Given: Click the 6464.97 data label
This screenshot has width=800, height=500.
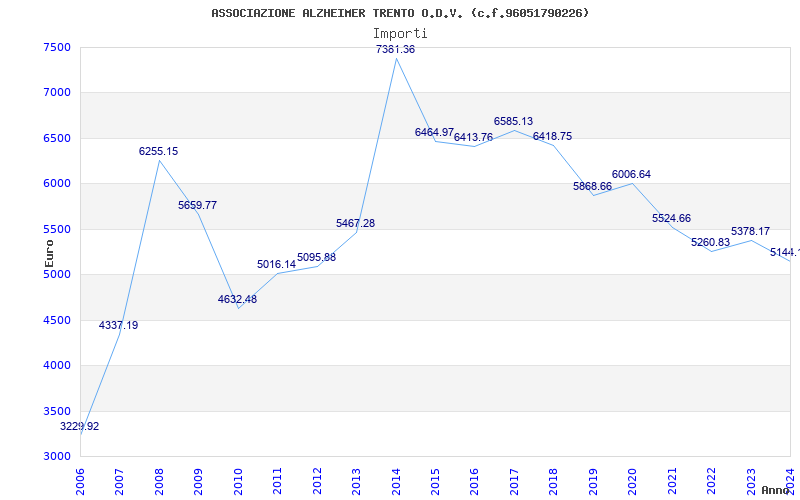Looking at the screenshot, I should tap(434, 133).
